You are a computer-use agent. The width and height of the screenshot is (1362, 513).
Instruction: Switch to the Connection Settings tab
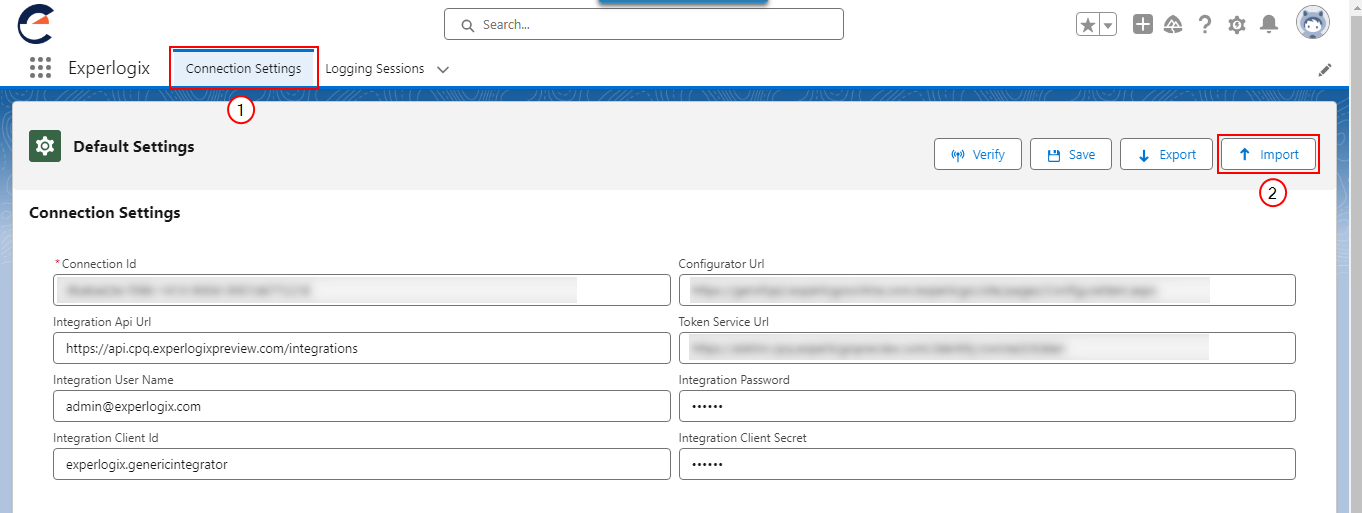click(x=243, y=68)
